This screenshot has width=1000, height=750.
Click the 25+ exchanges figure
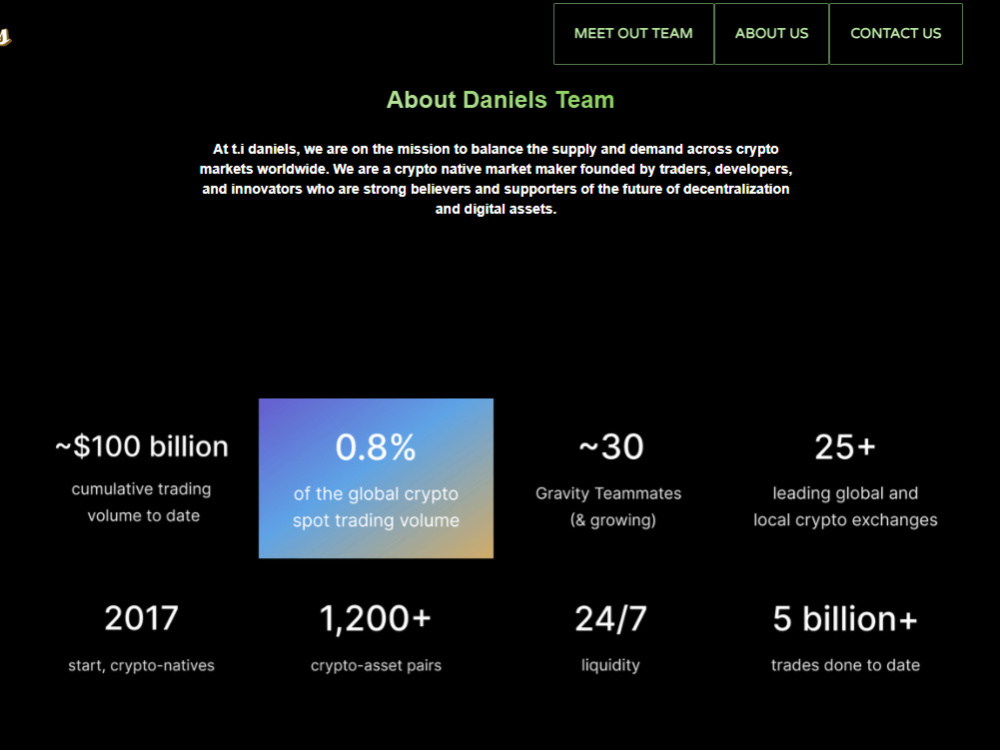point(845,446)
